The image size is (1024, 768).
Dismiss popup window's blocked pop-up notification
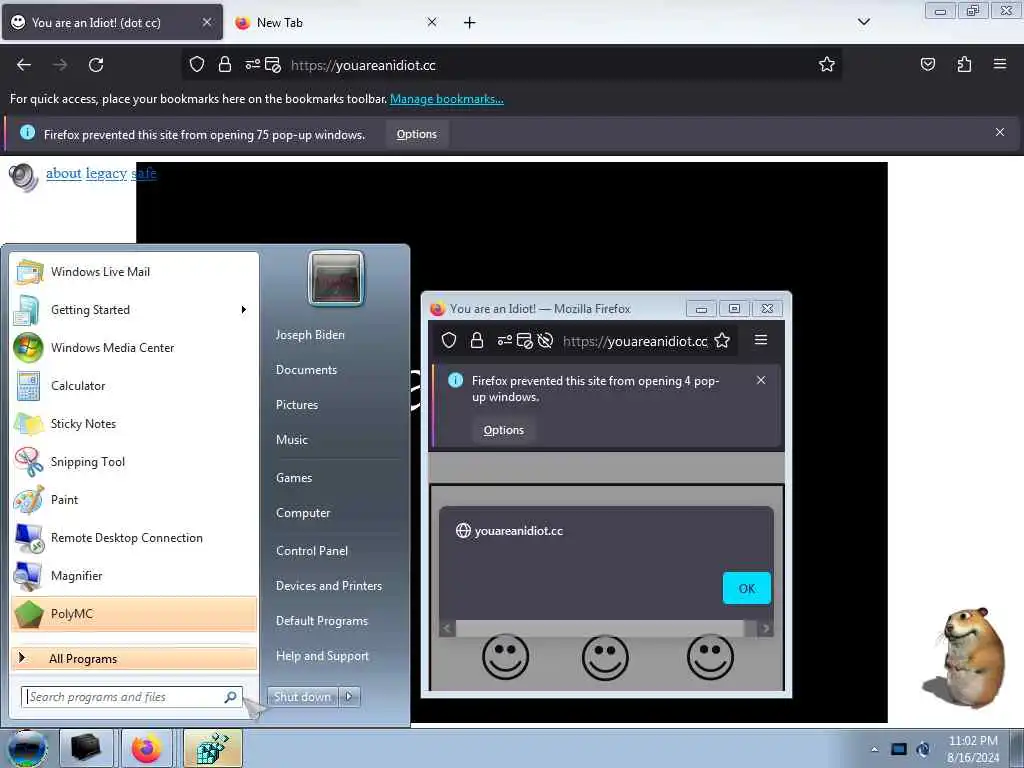click(x=761, y=380)
